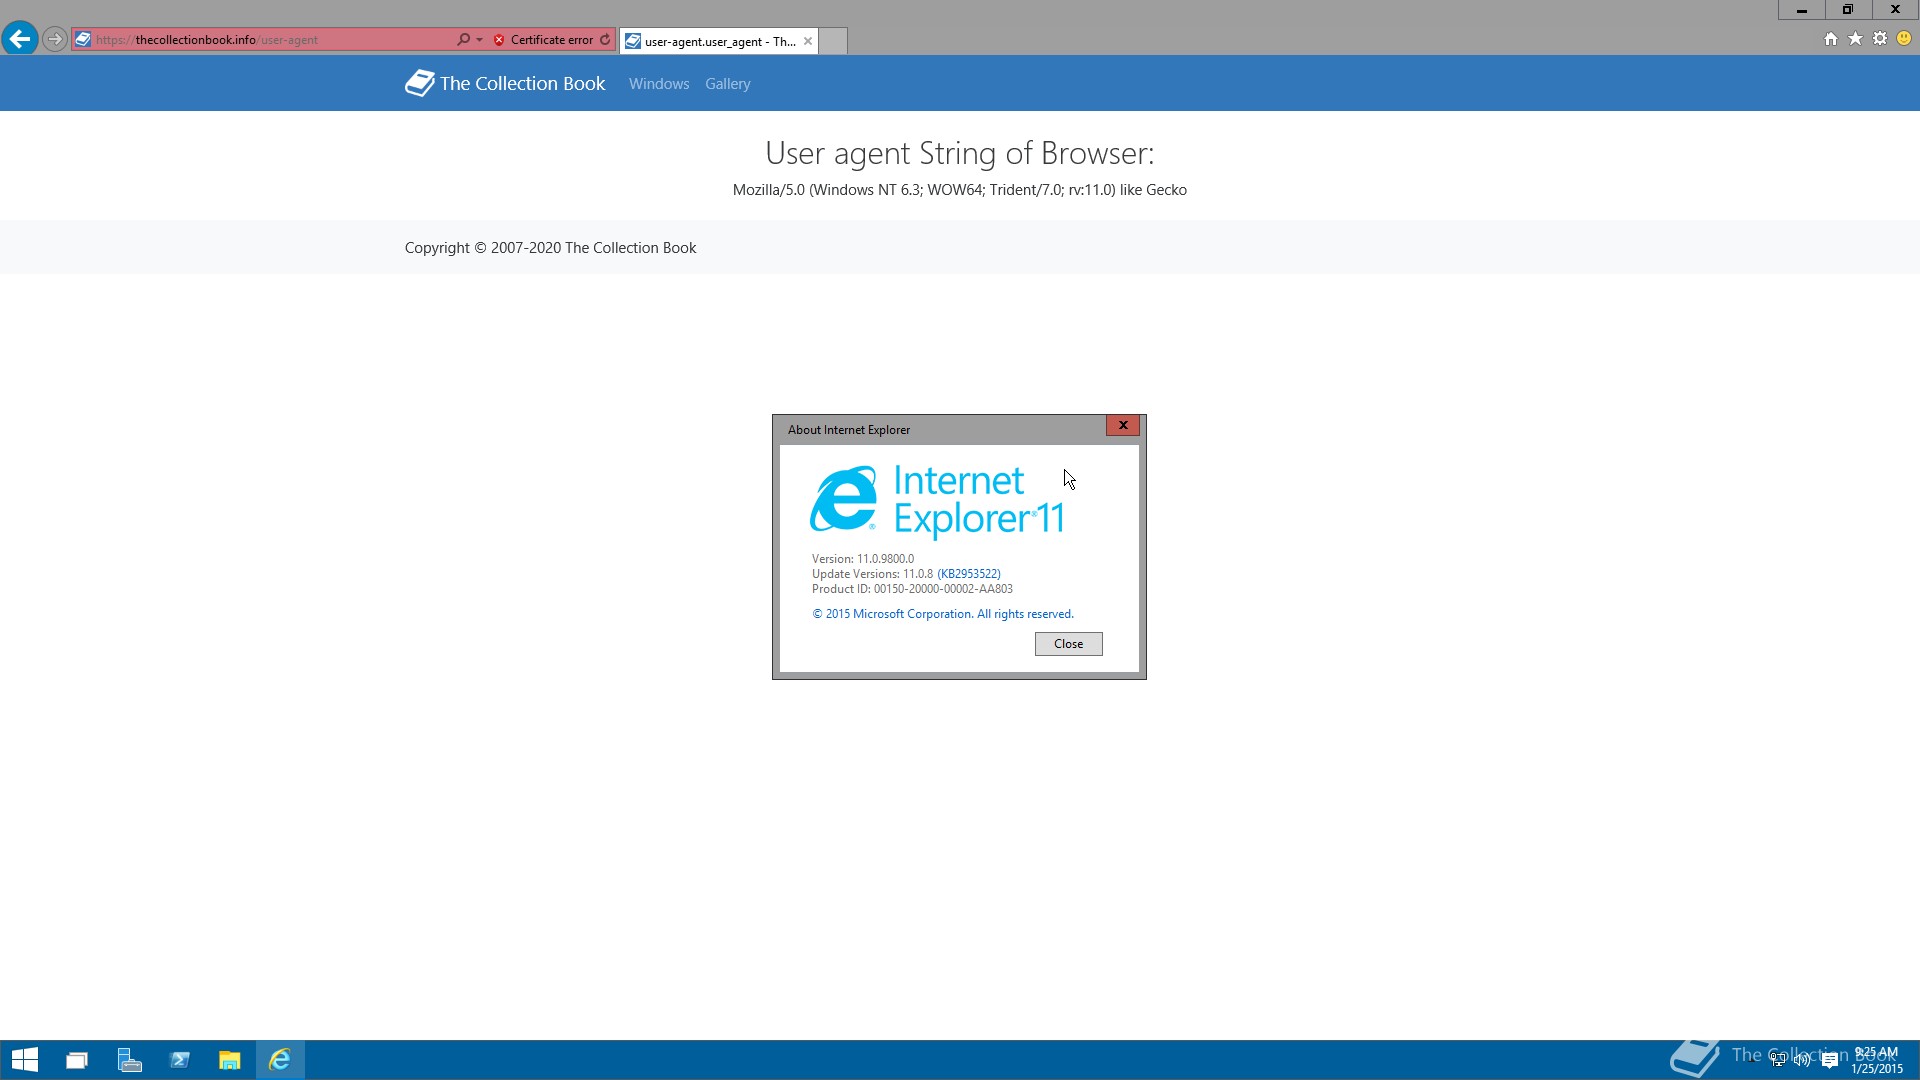The image size is (1920, 1080).
Task: Click the Version: 11.0.9800.0 text
Action: coord(863,559)
